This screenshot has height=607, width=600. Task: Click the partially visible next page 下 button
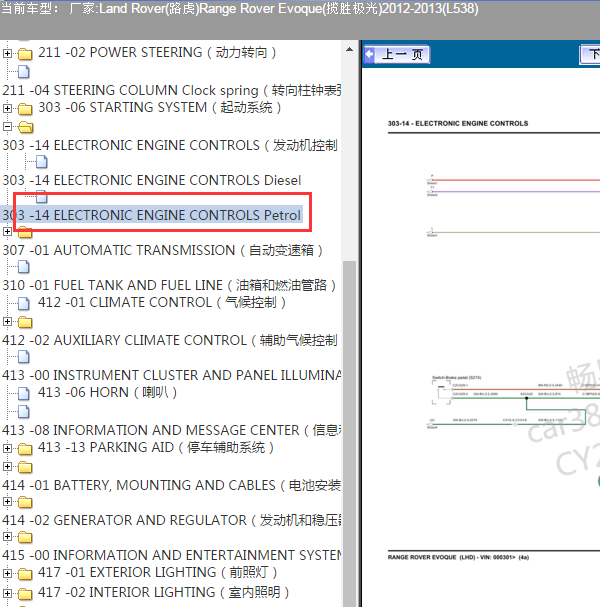[x=590, y=54]
